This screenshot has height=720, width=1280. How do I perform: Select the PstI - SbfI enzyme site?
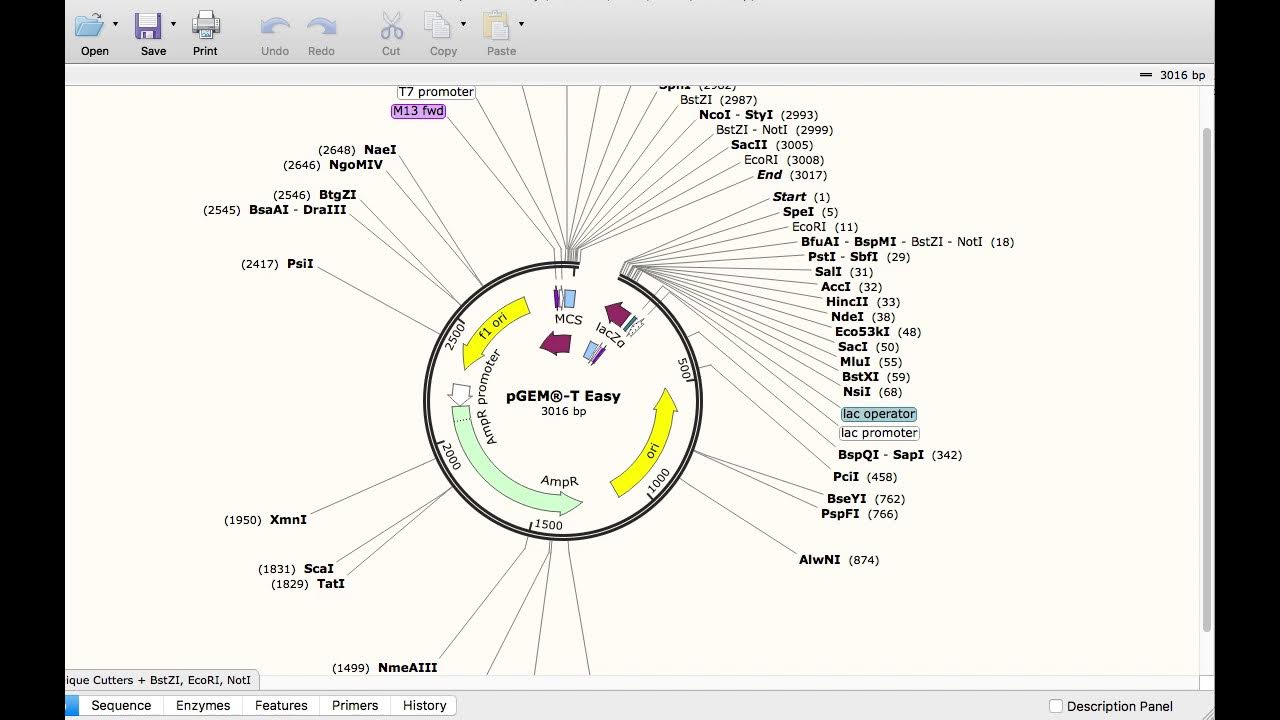(843, 257)
